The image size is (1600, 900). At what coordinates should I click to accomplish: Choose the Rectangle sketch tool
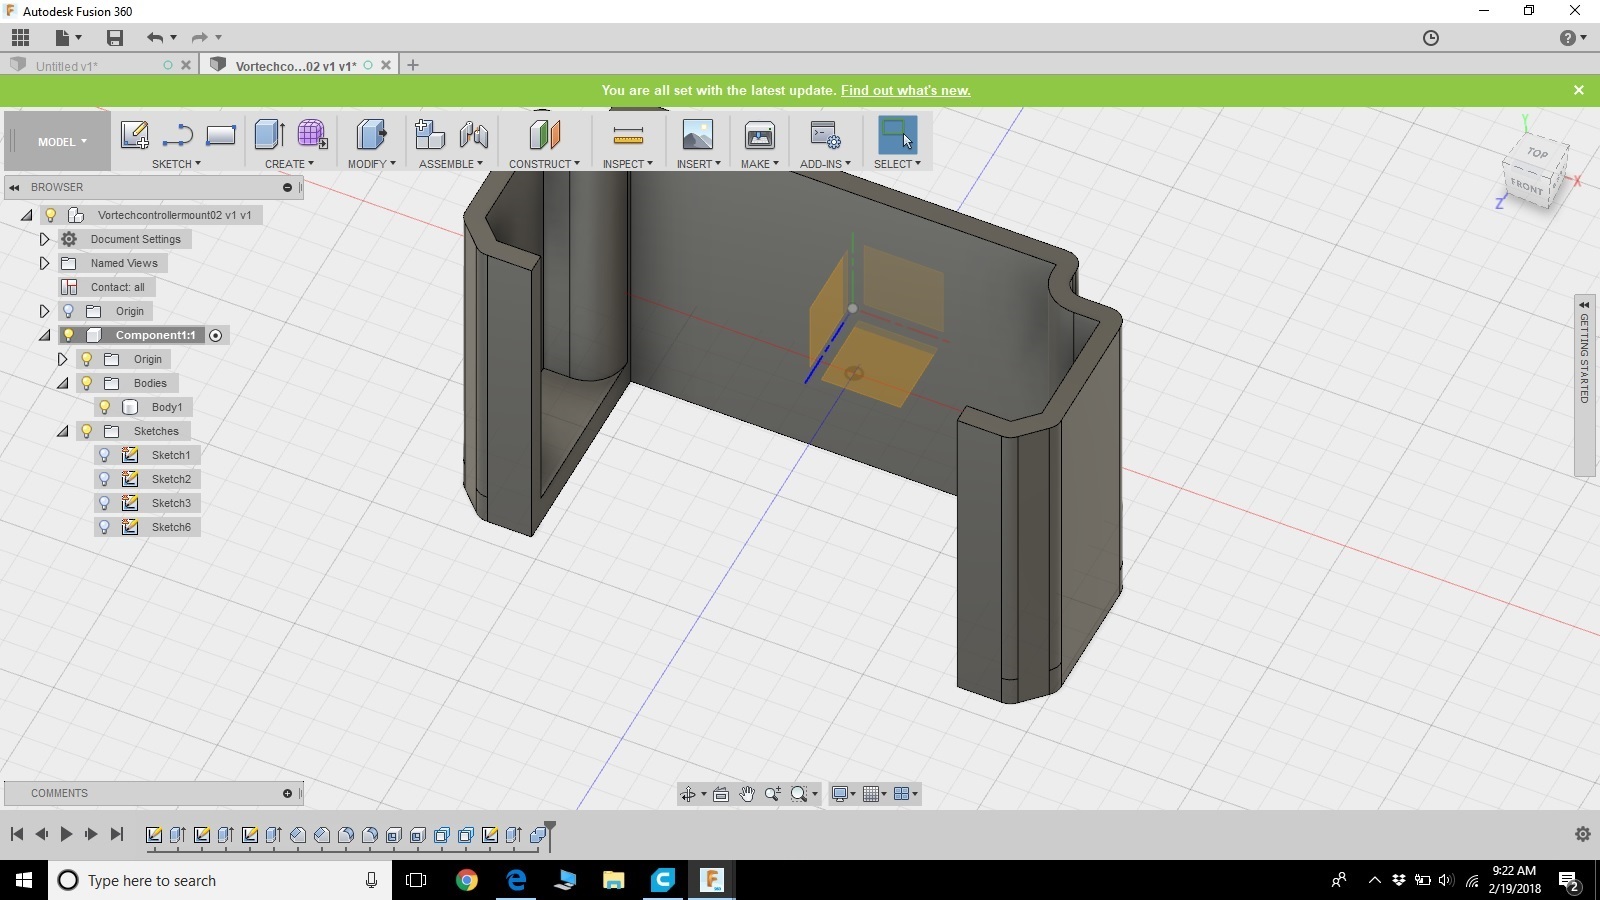pos(220,135)
